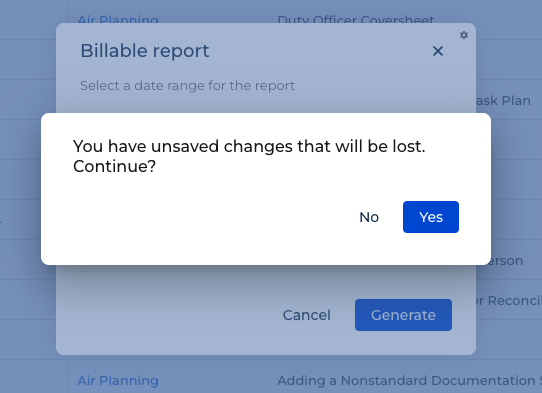This screenshot has width=542, height=393.
Task: Generate the billable report
Action: coord(403,315)
